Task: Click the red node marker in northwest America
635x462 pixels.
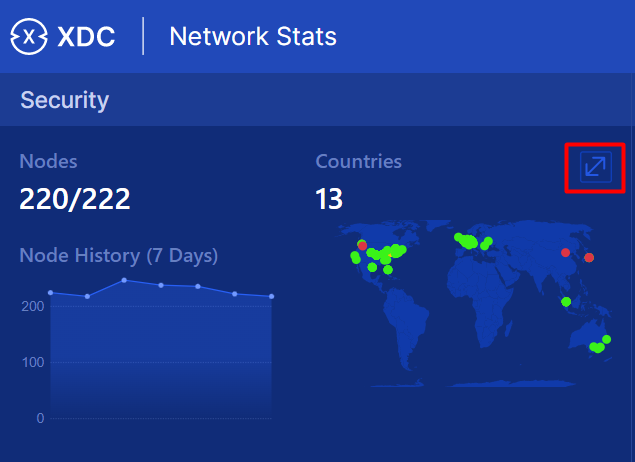Action: click(x=362, y=246)
